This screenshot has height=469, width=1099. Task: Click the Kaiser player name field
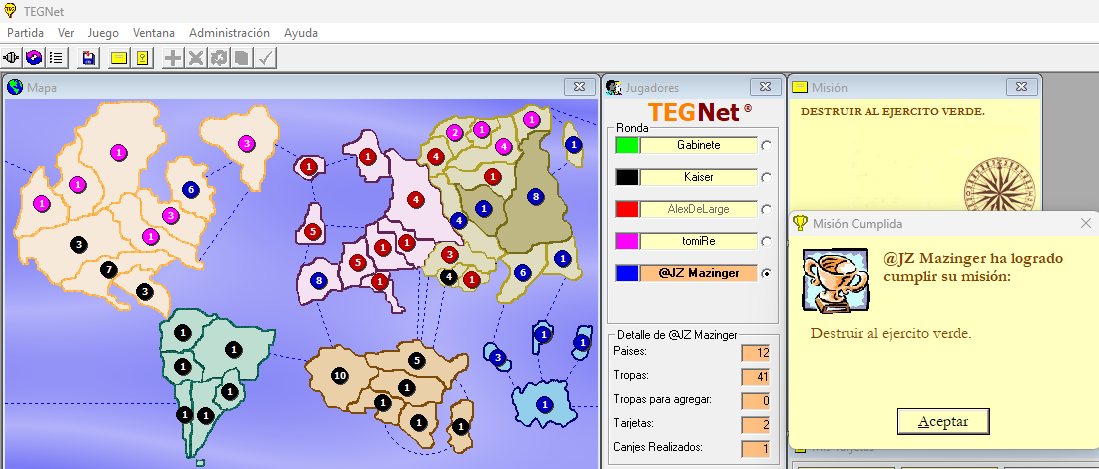(x=699, y=177)
